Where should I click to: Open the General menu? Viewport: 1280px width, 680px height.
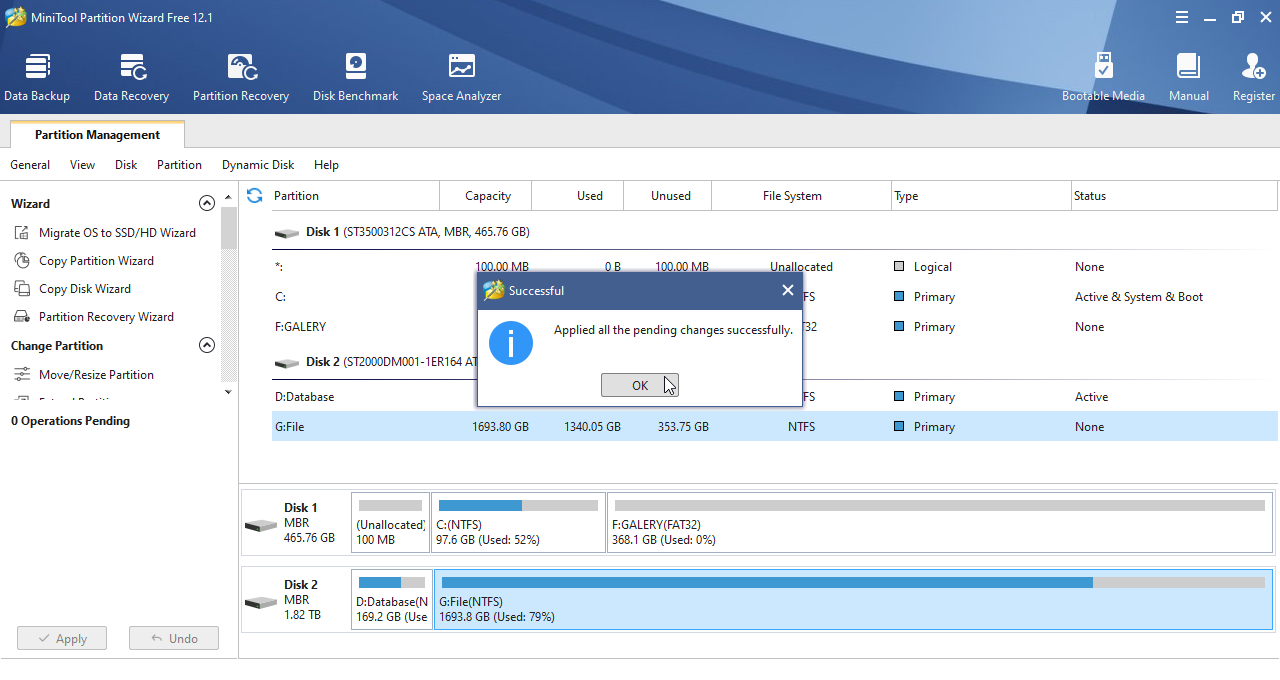click(30, 165)
